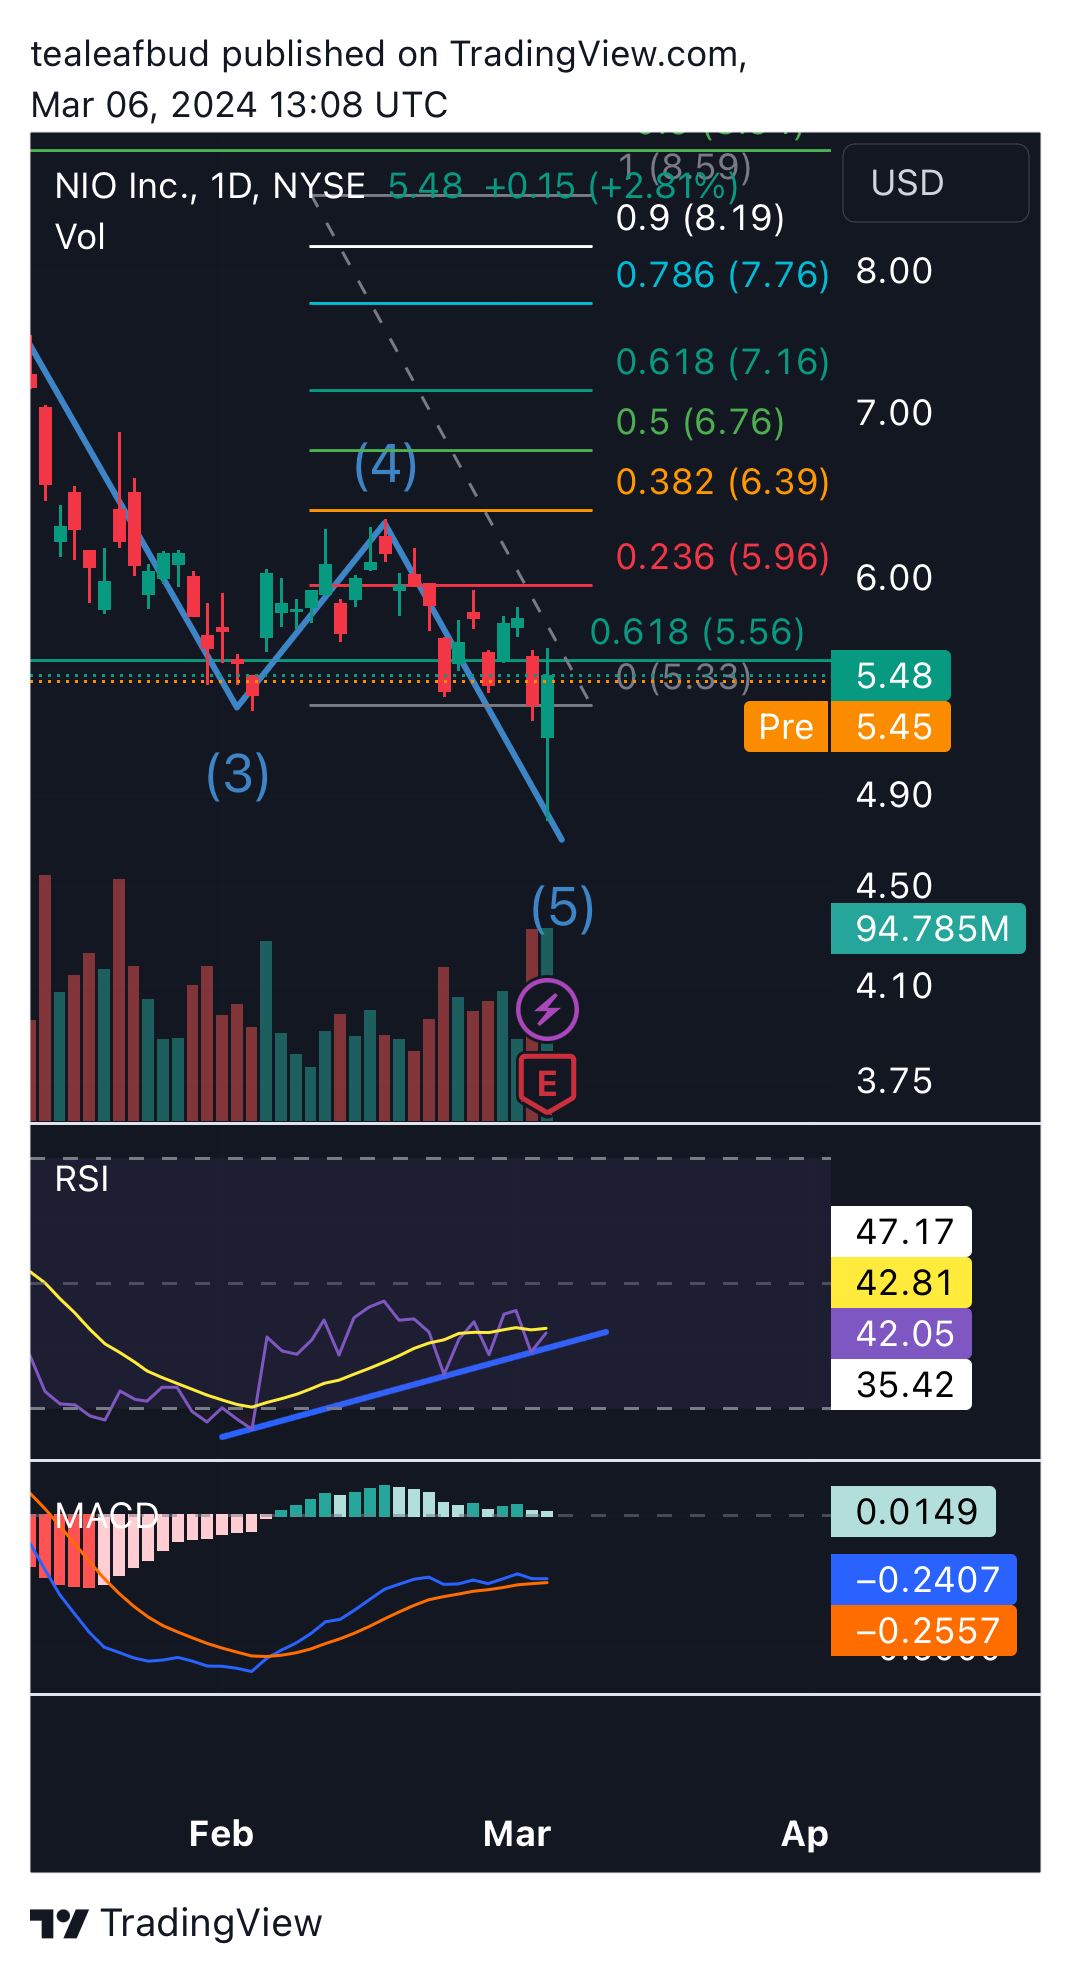The height and width of the screenshot is (1978, 1071).
Task: Click the RSI value 35.42
Action: click(x=901, y=1385)
